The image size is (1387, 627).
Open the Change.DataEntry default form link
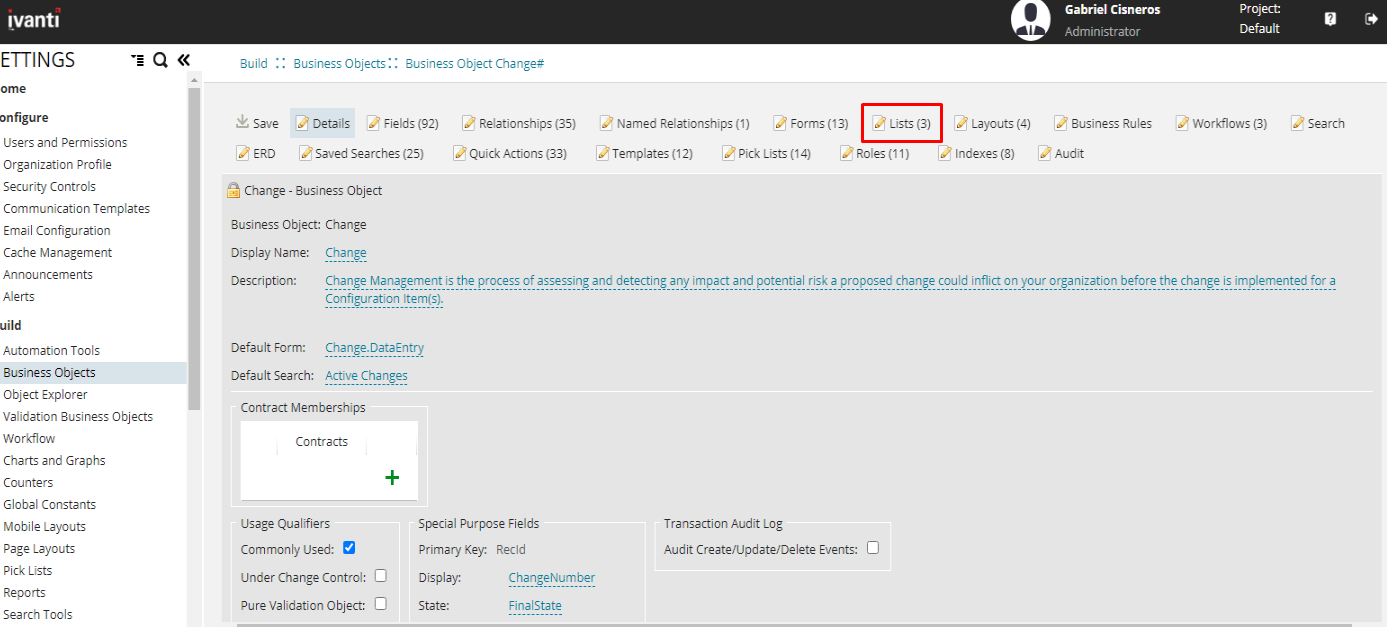point(374,348)
